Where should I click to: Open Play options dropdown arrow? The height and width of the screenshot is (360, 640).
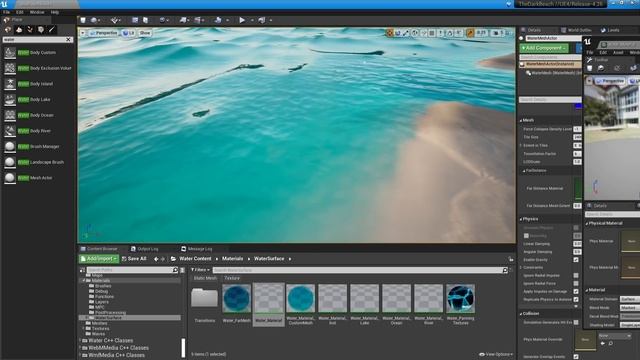[252, 20]
